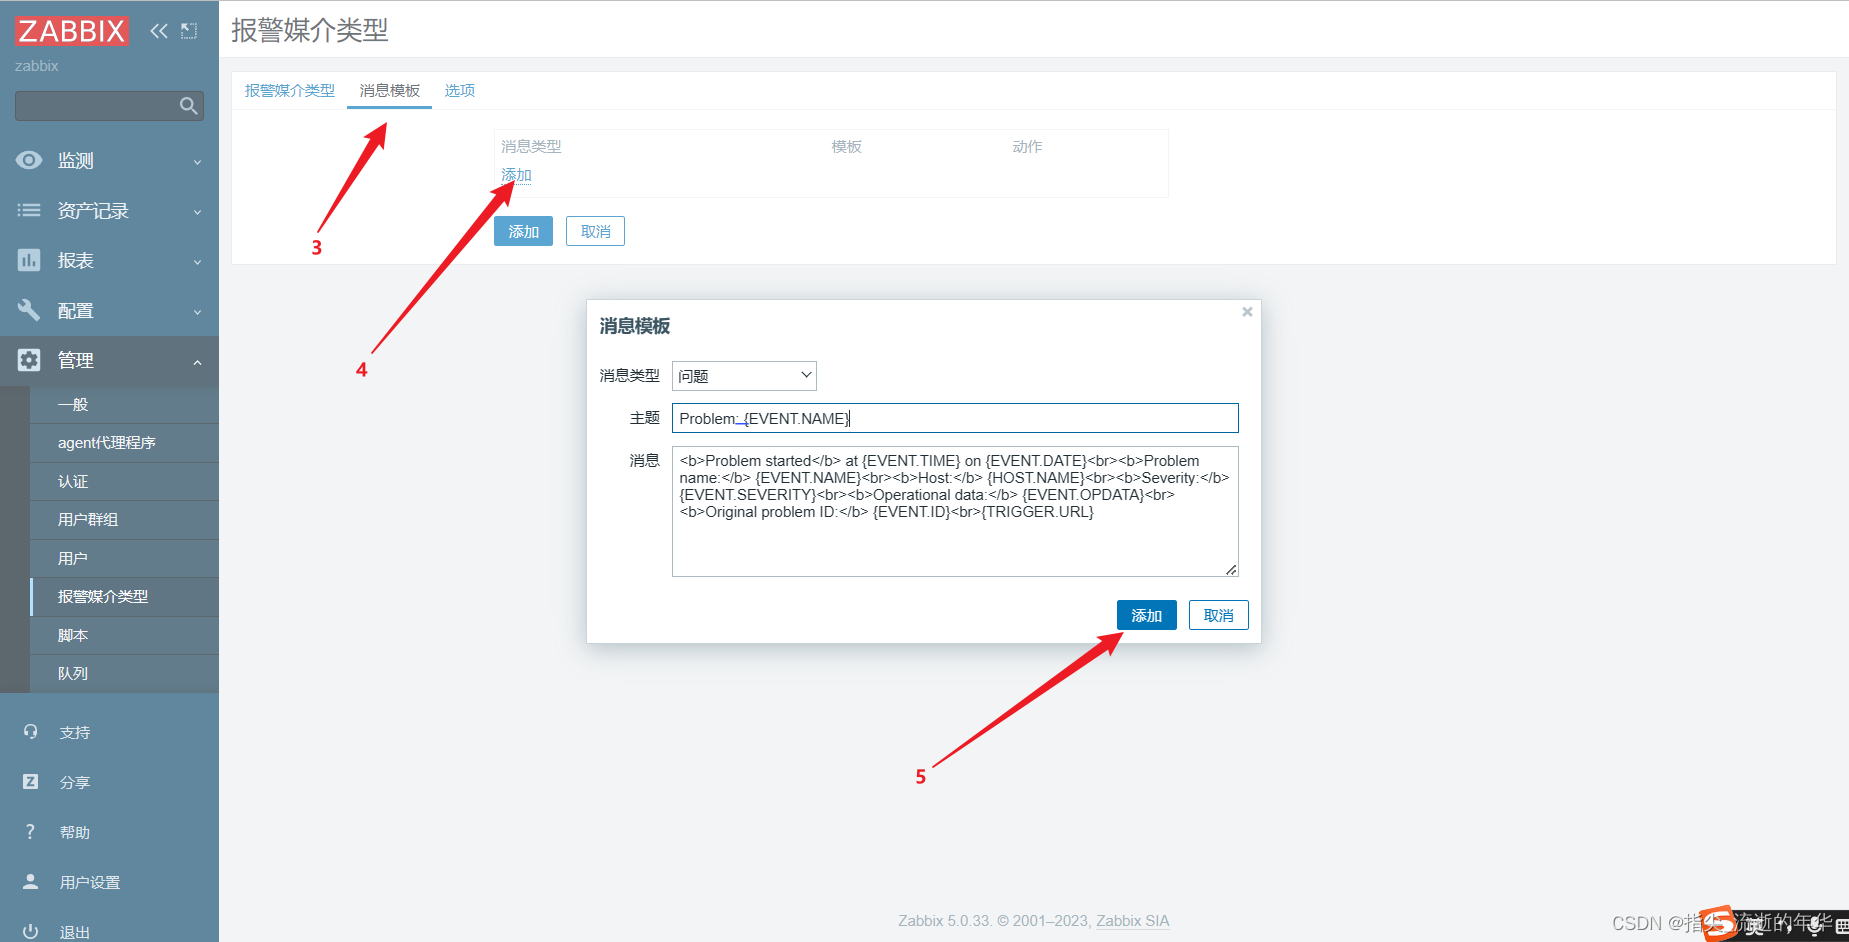
Task: Click the Inventory list icon
Action: [29, 210]
